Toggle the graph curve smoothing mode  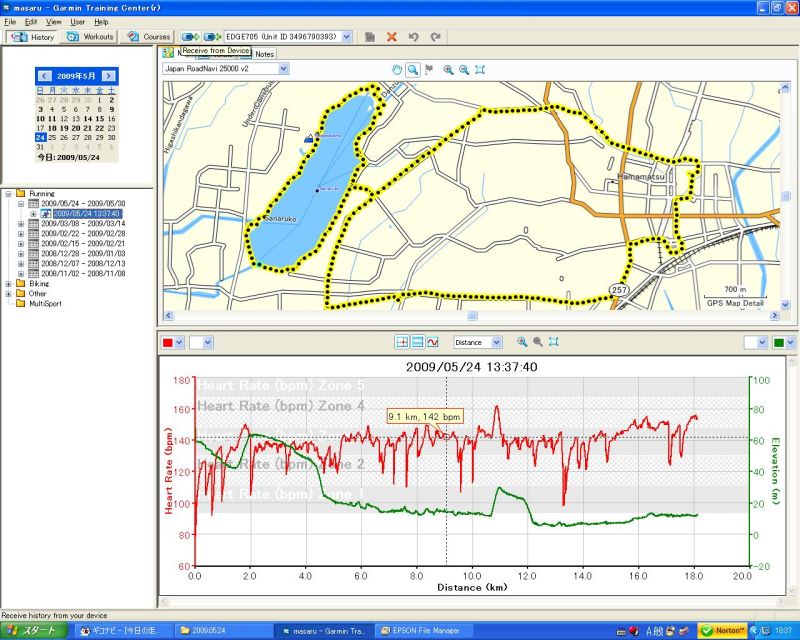coord(433,342)
